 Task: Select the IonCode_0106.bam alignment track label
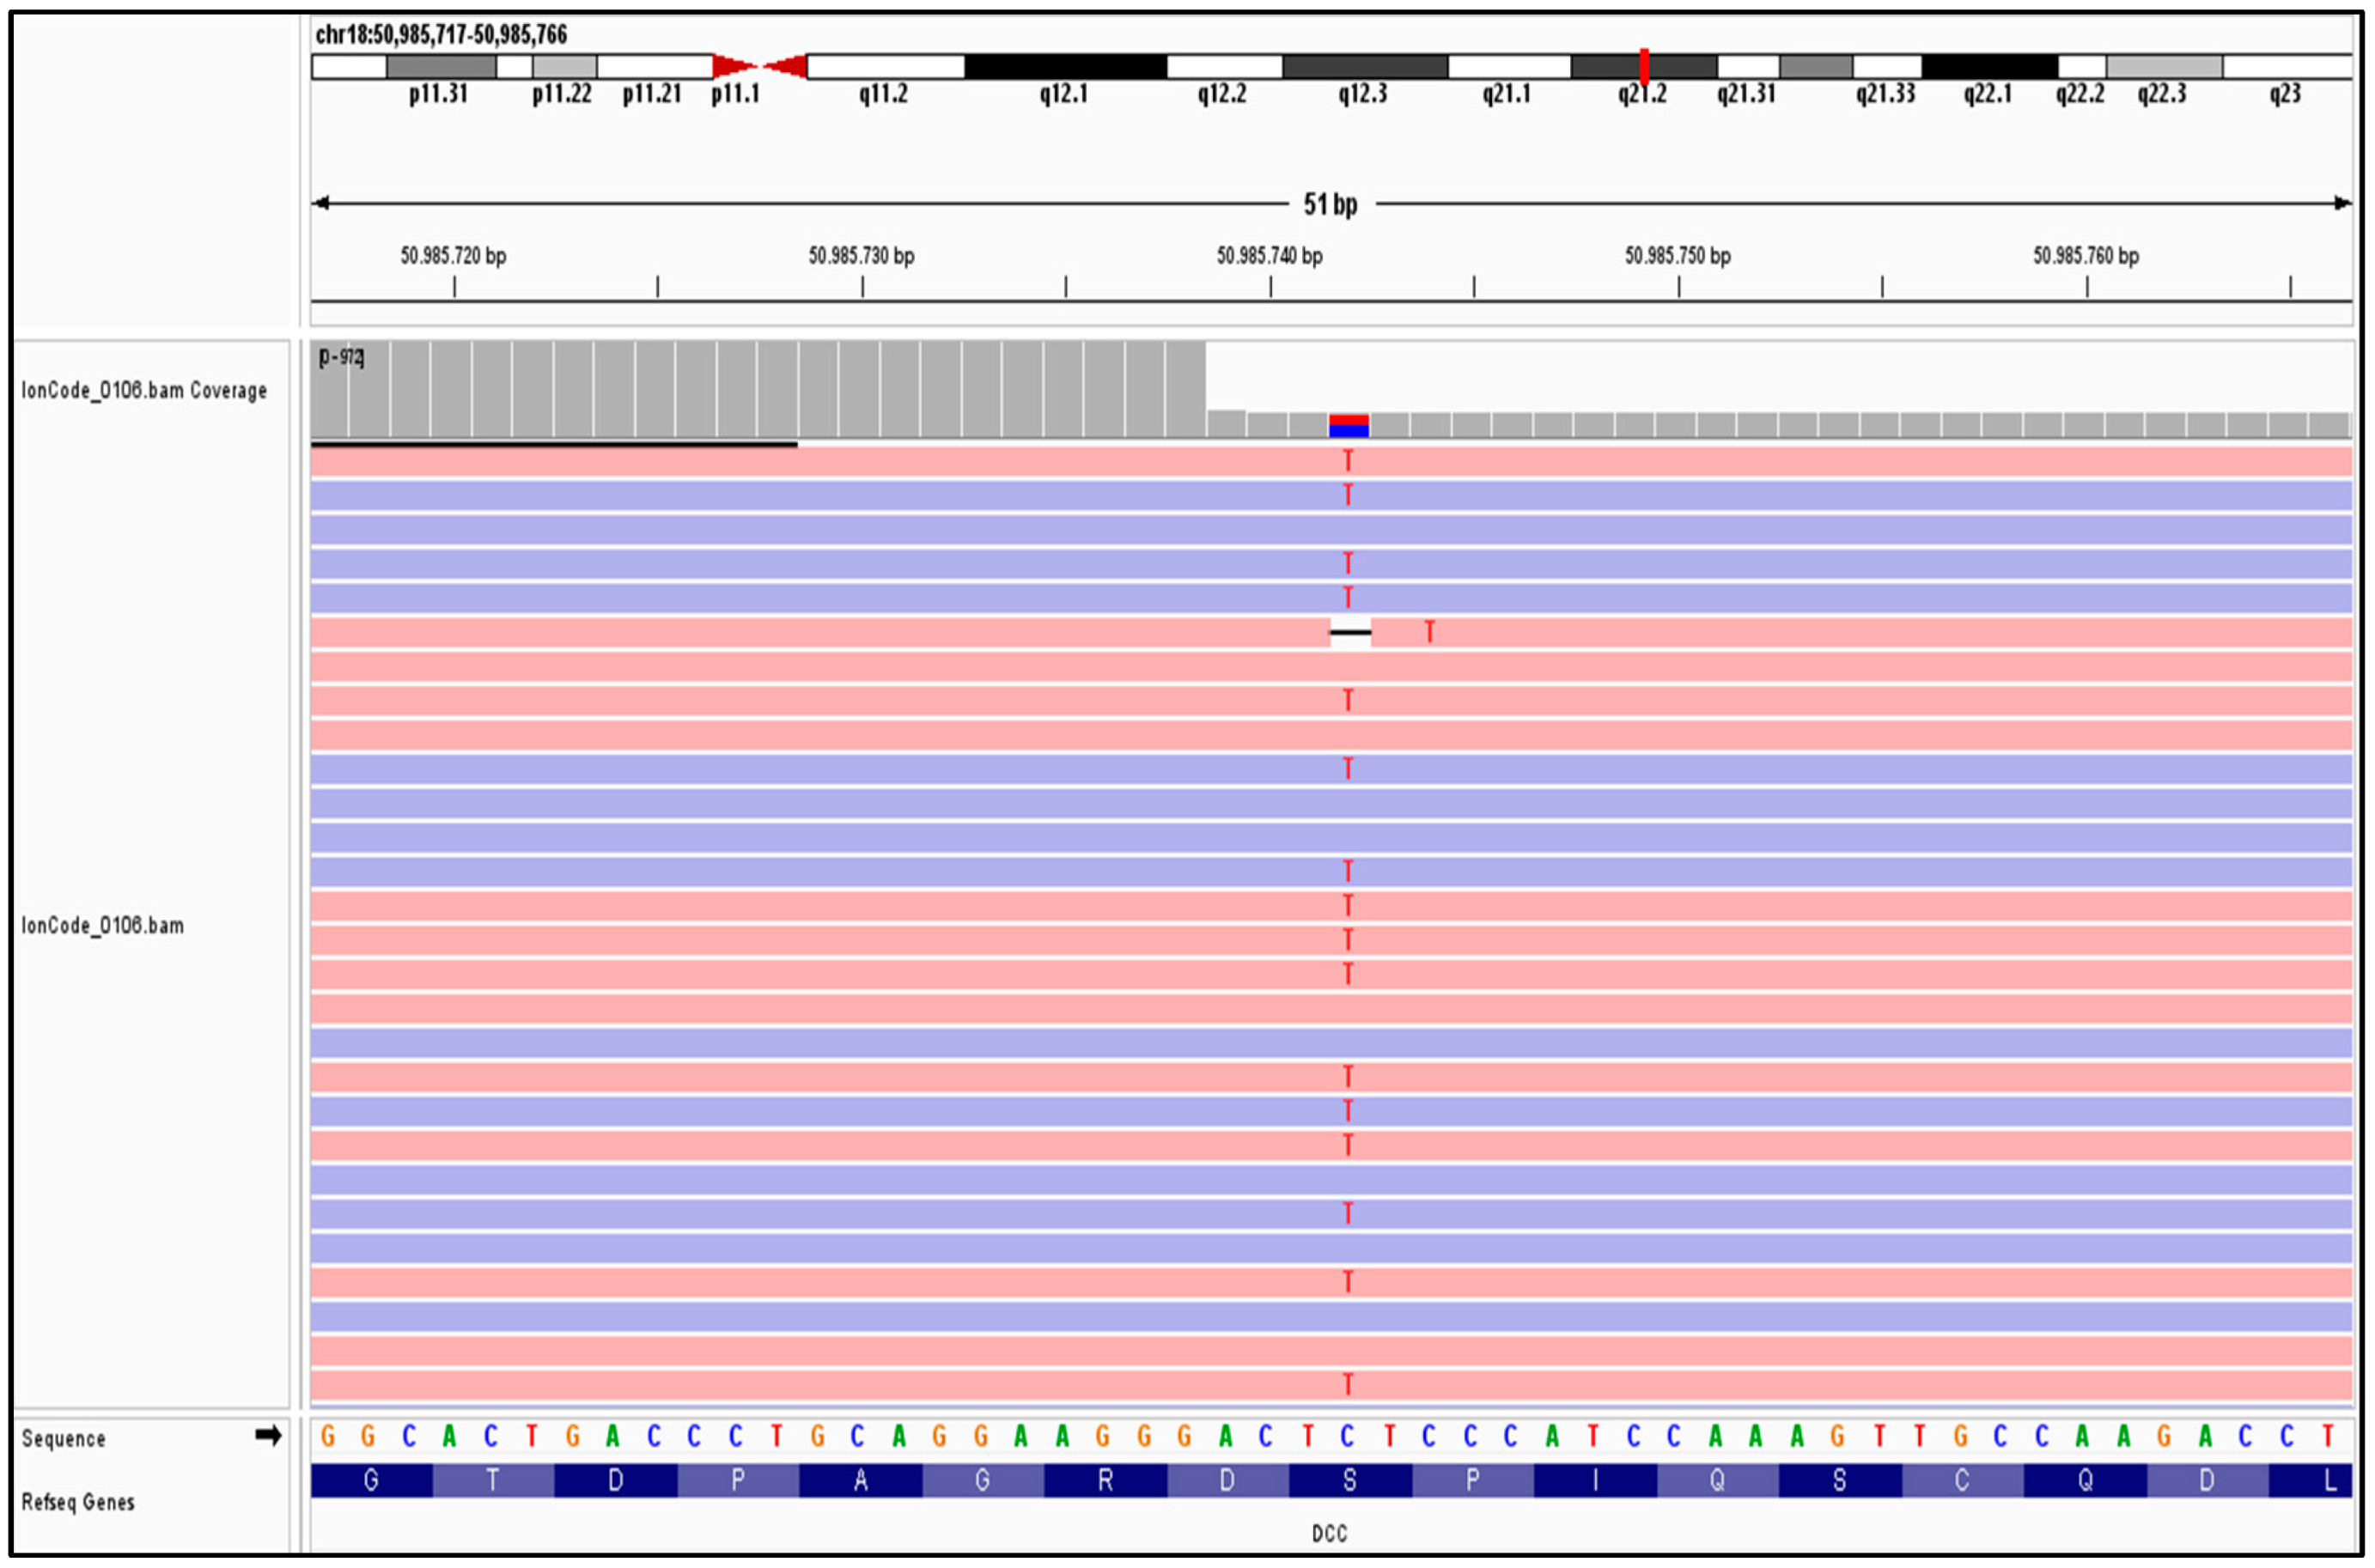103,926
